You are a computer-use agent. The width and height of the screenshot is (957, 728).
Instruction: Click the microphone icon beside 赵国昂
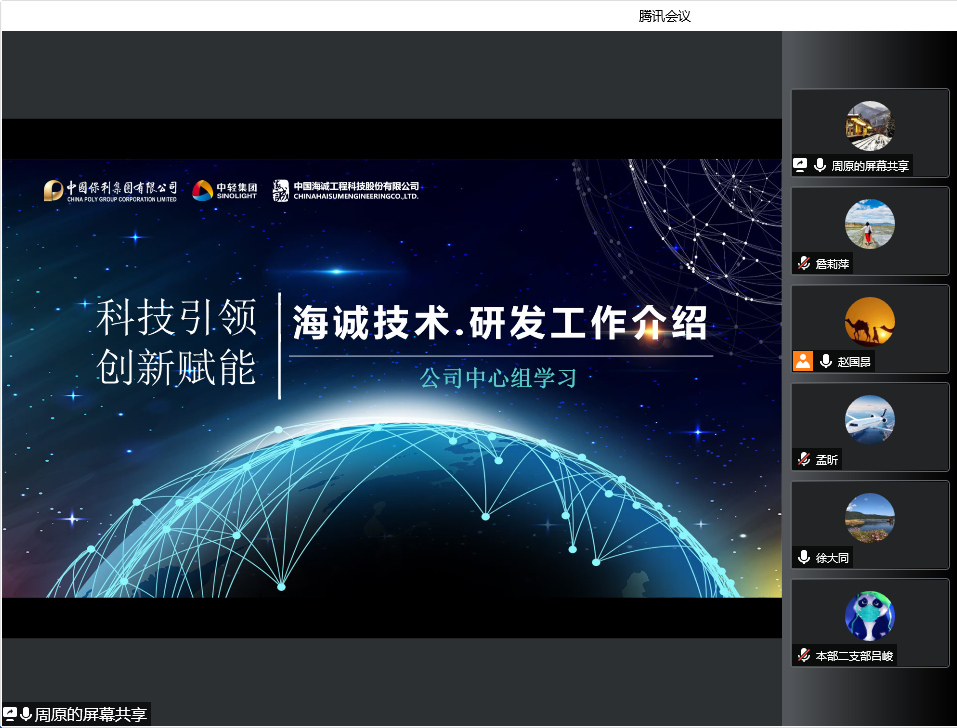(826, 362)
